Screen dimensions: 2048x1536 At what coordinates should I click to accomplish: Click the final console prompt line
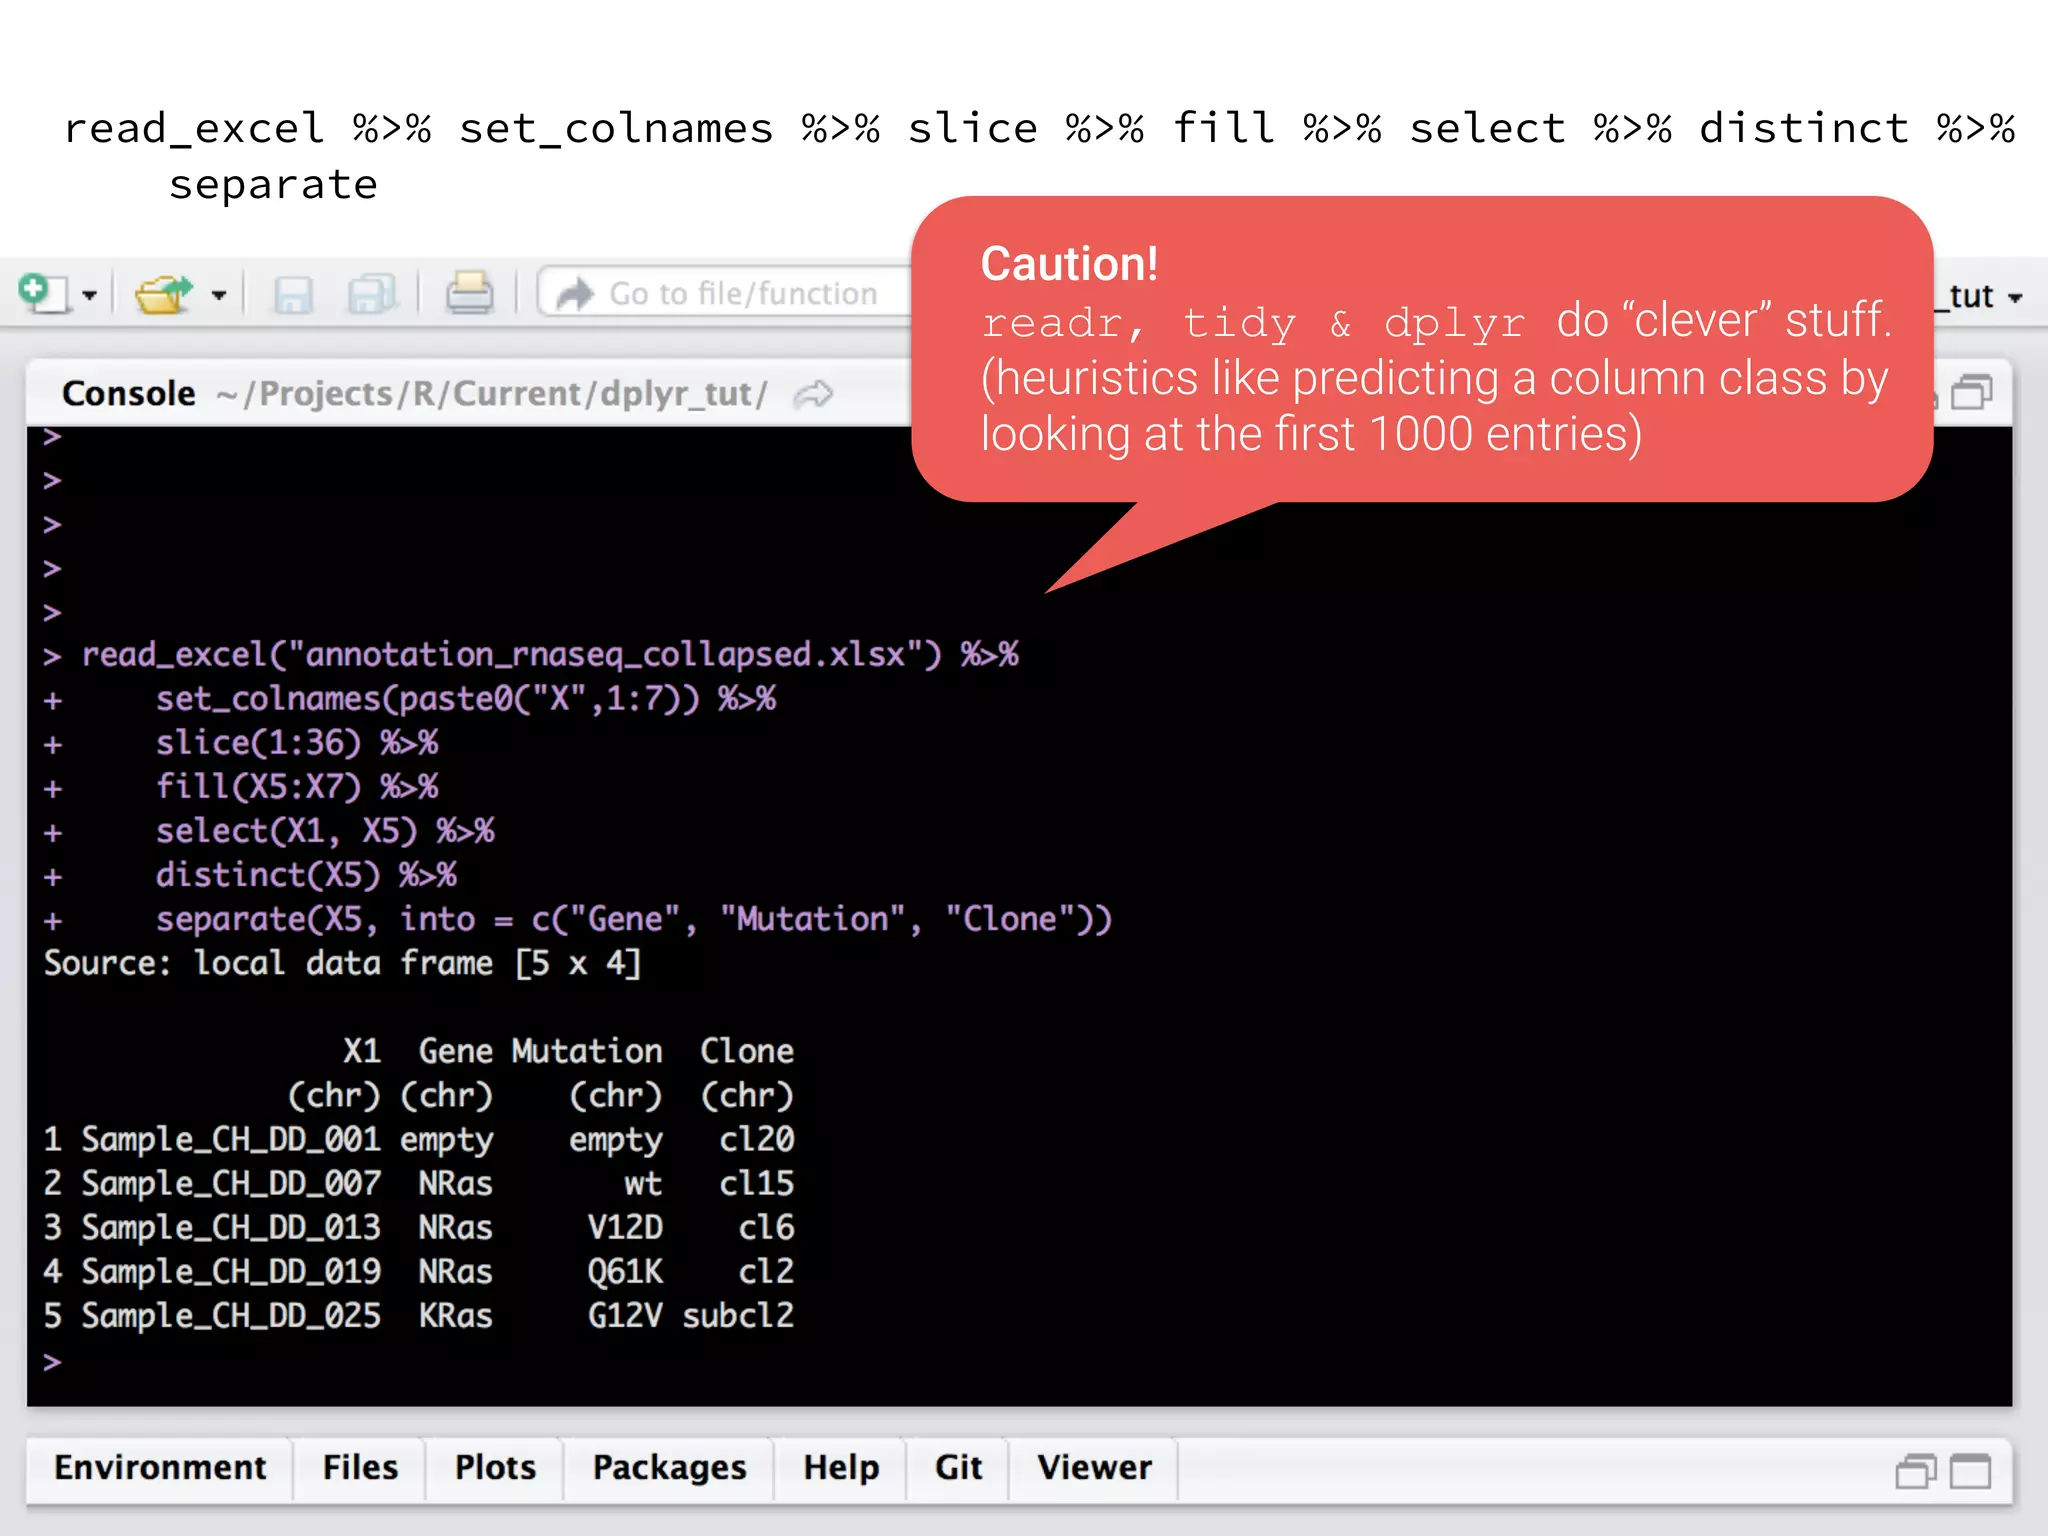click(x=52, y=1362)
